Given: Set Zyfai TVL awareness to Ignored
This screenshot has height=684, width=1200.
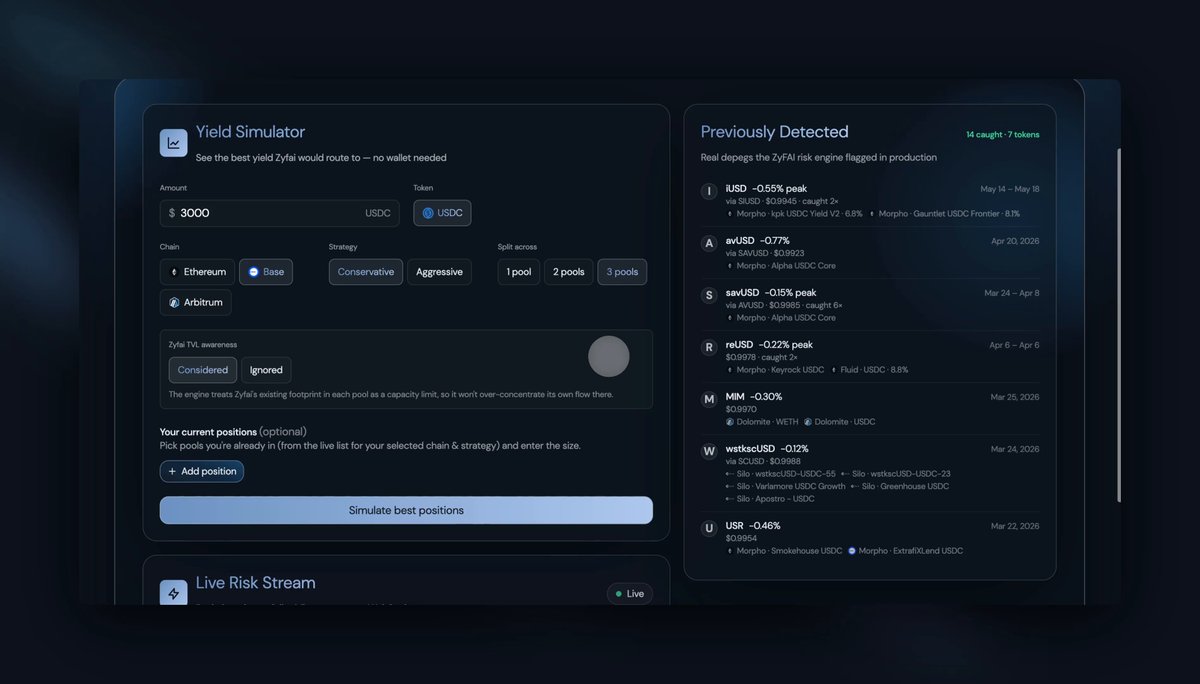Looking at the screenshot, I should tap(266, 370).
